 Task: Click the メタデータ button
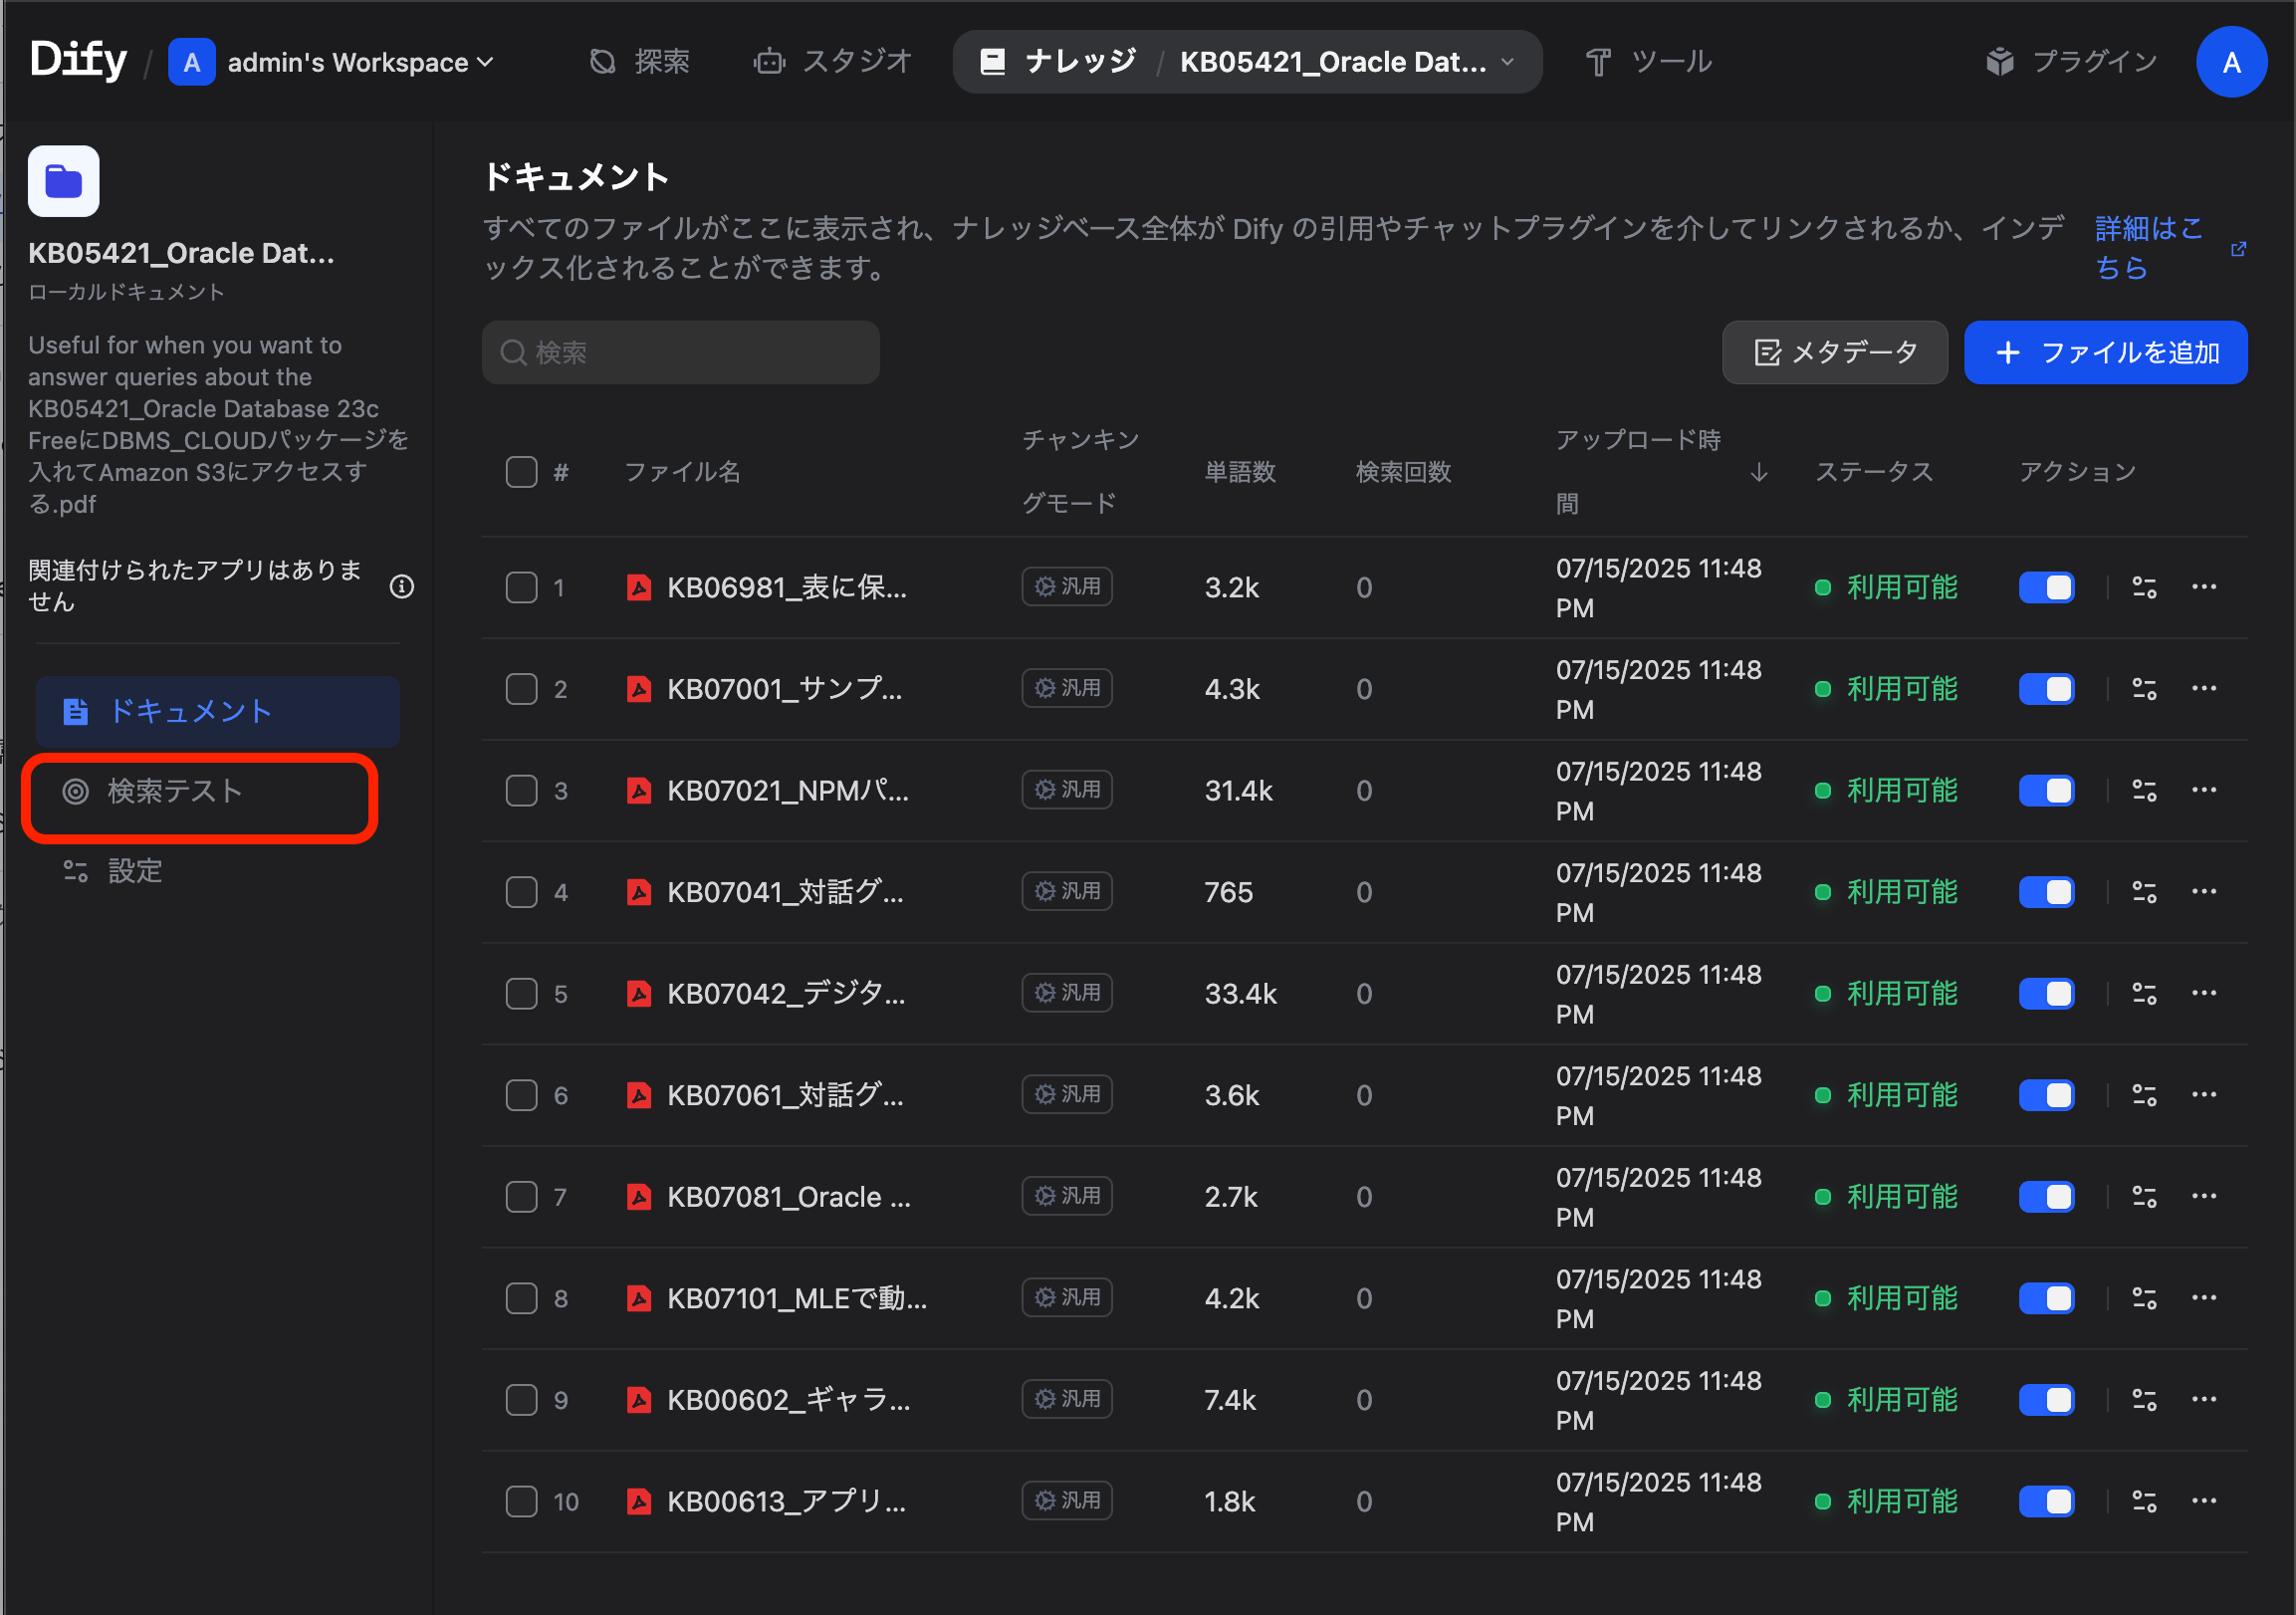(x=1834, y=353)
